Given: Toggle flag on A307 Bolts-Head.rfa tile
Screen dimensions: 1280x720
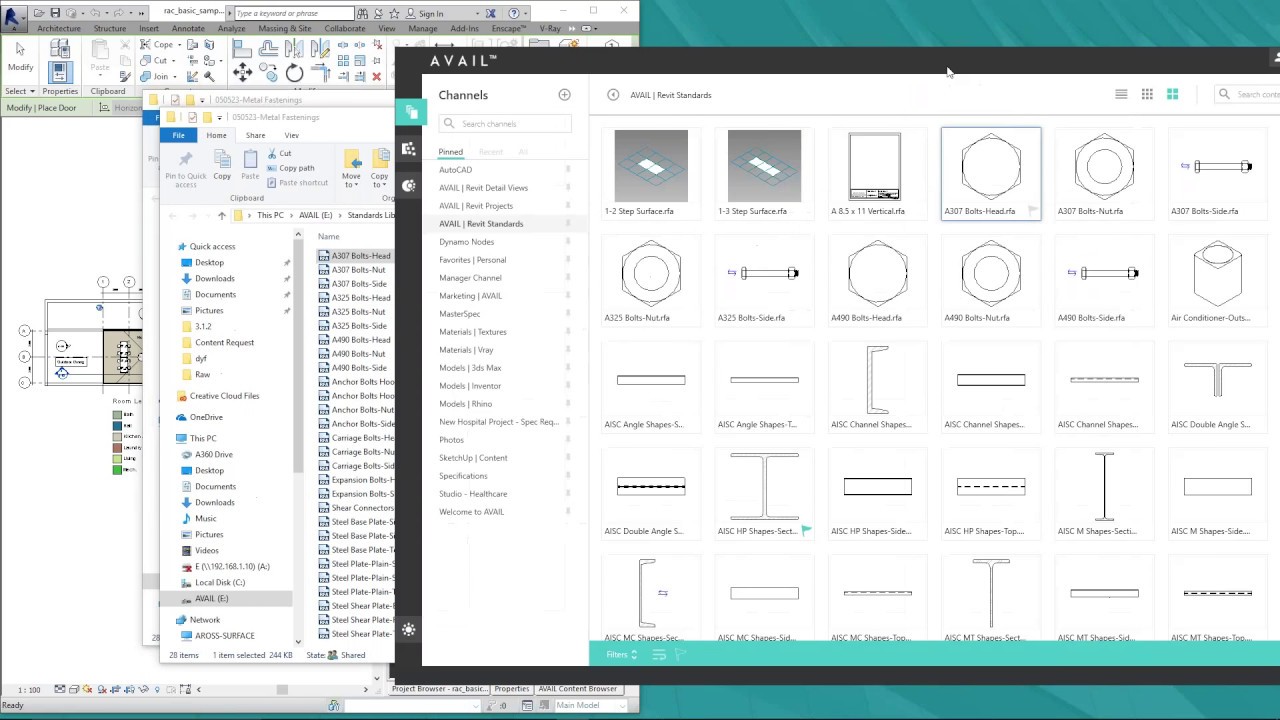Looking at the screenshot, I should point(1032,211).
